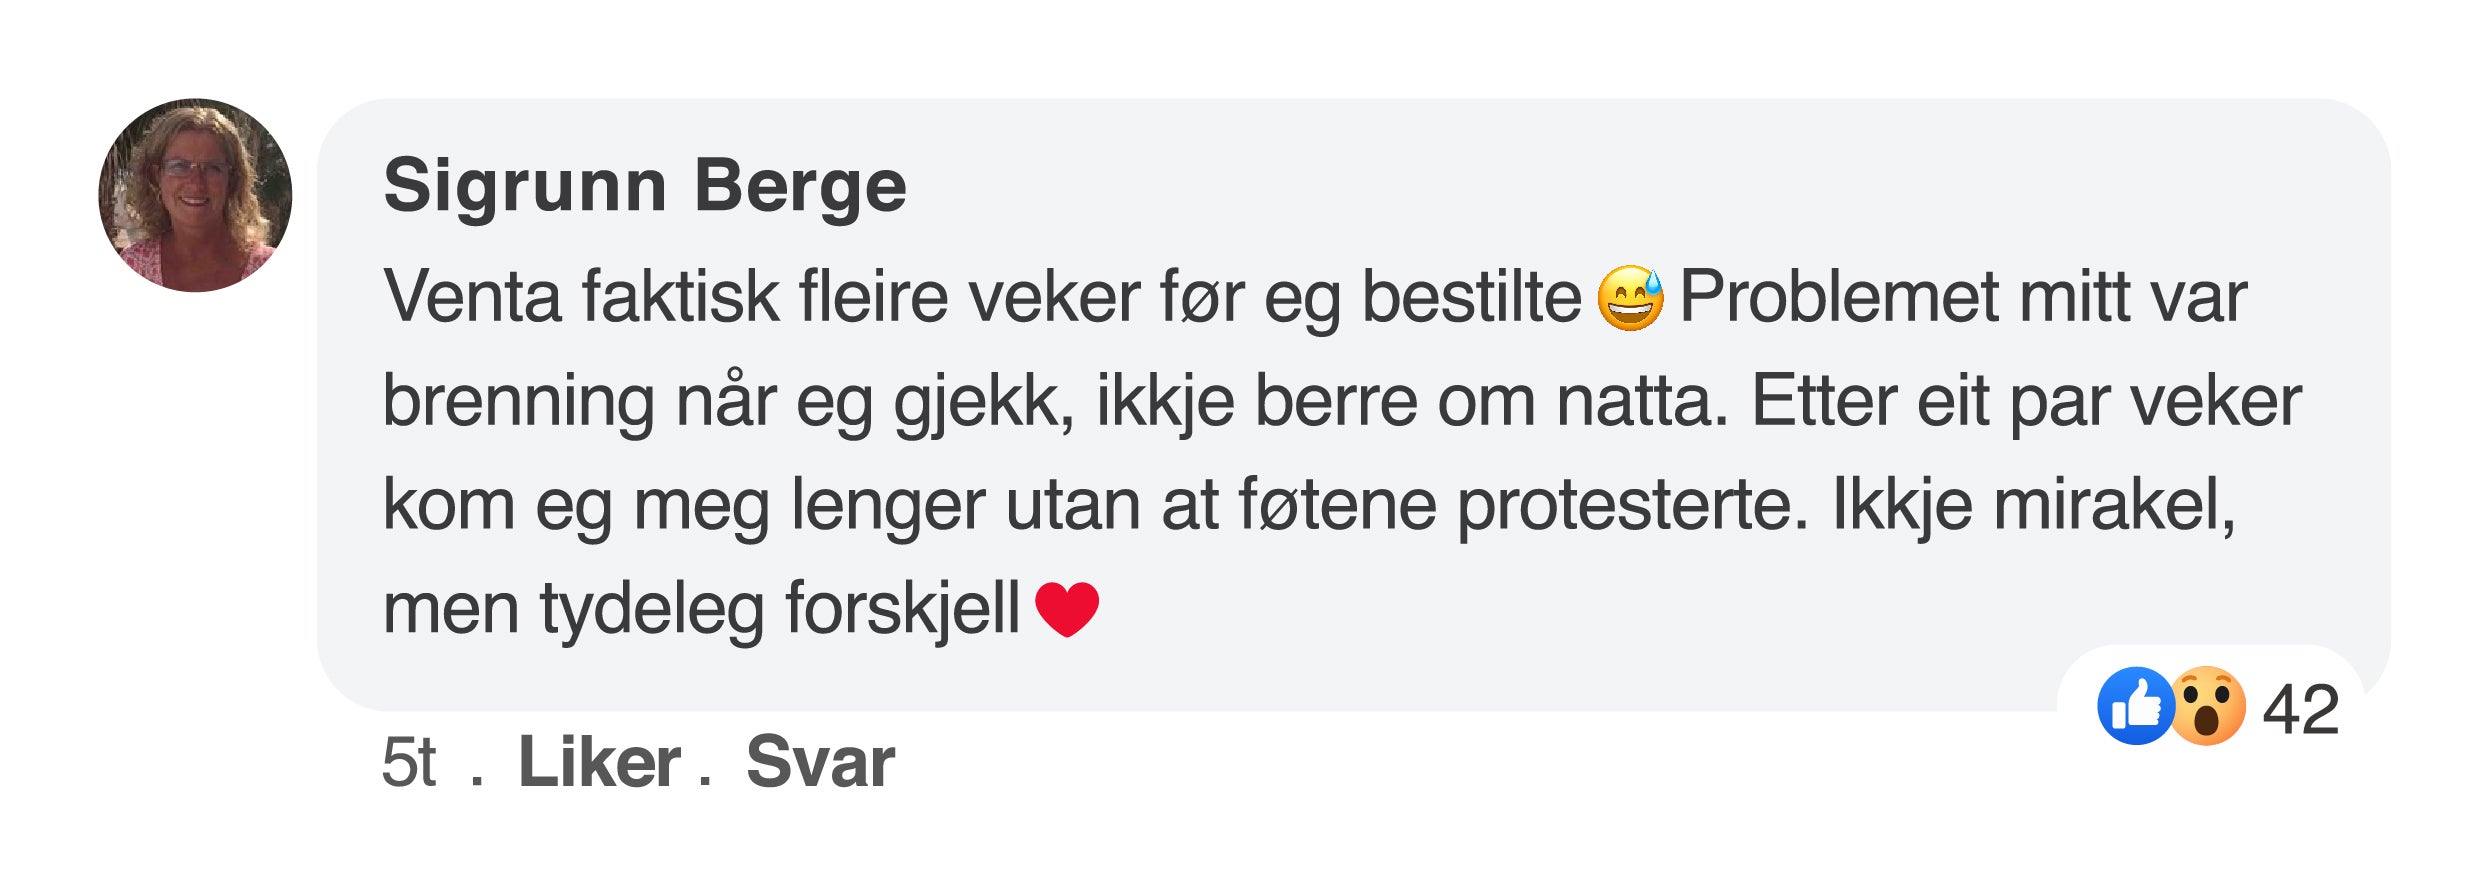The height and width of the screenshot is (884, 2490).
Task: Click the name Sigrunn Berge
Action: coord(645,187)
